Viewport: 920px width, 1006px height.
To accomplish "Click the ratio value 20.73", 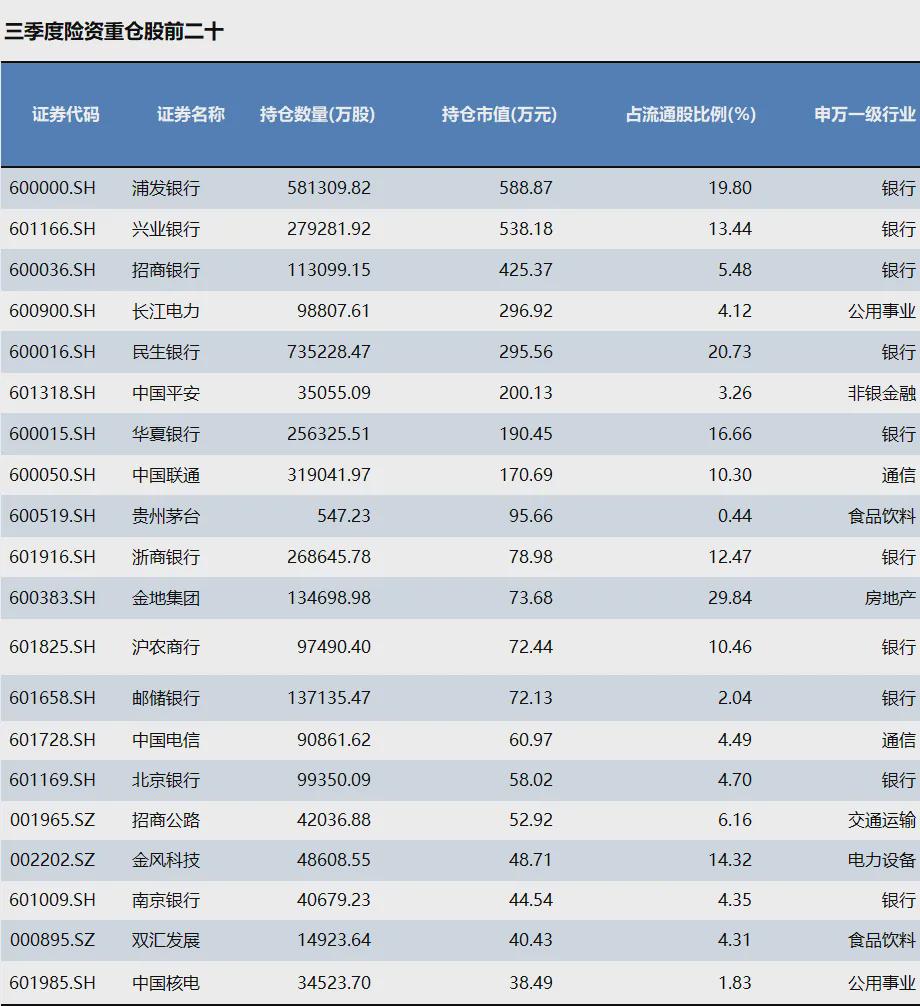I will click(729, 352).
